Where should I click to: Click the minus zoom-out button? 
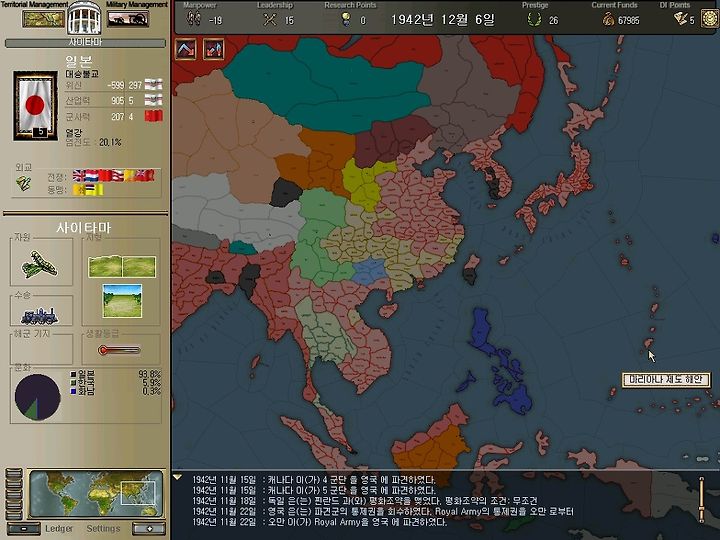coord(24,529)
